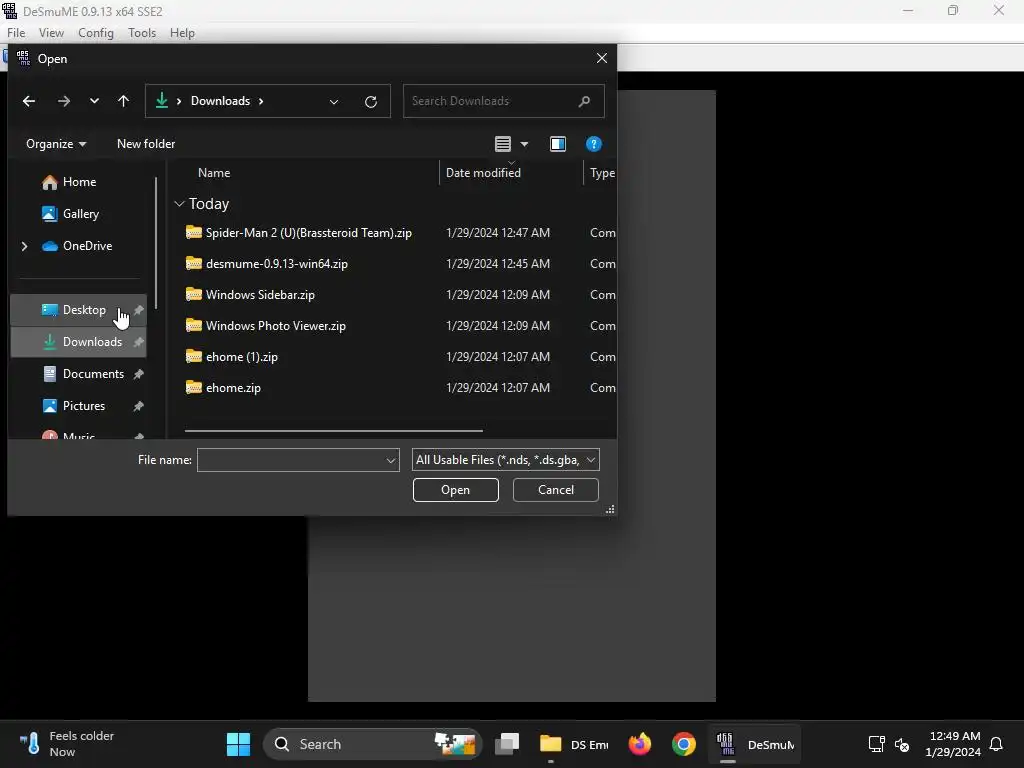
Task: Go to Downloads in sidebar
Action: tap(78, 342)
